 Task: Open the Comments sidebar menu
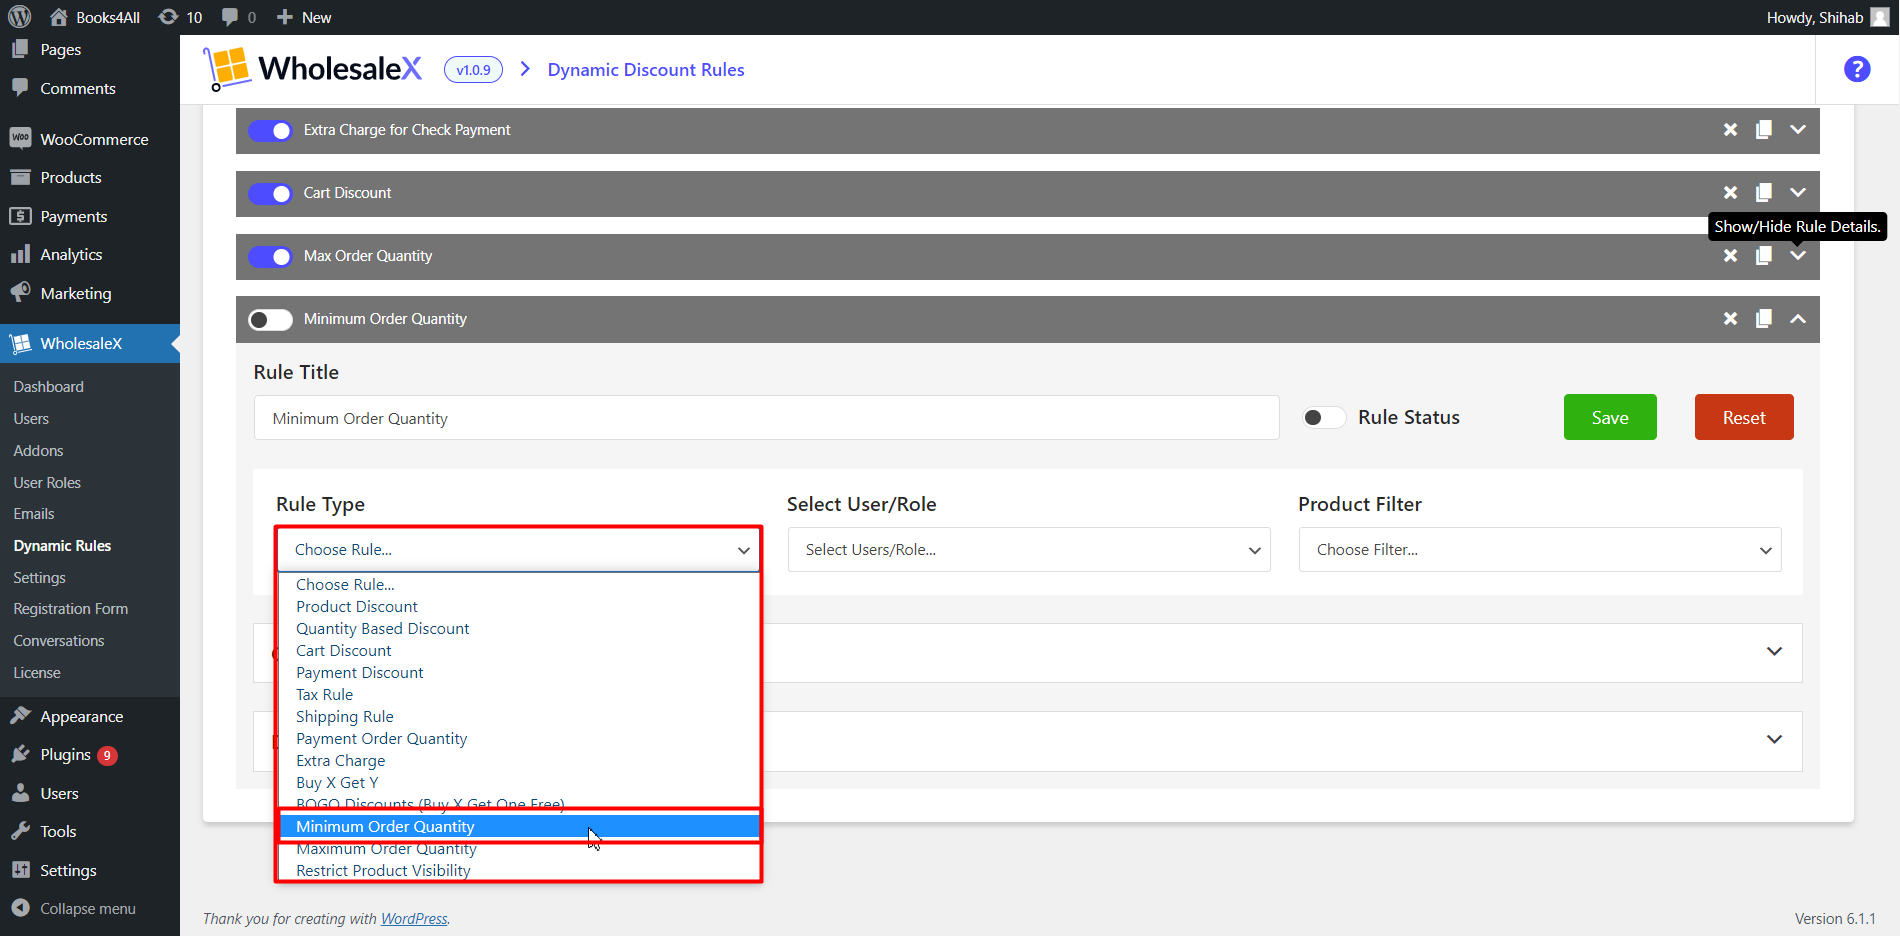[90, 88]
